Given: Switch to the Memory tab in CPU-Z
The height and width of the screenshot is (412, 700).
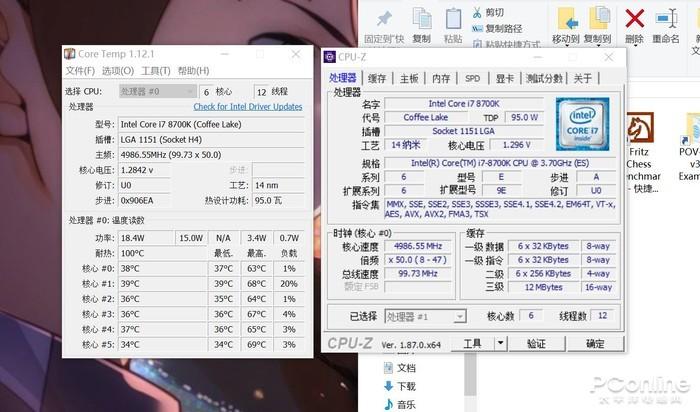Looking at the screenshot, I should pyautogui.click(x=441, y=79).
